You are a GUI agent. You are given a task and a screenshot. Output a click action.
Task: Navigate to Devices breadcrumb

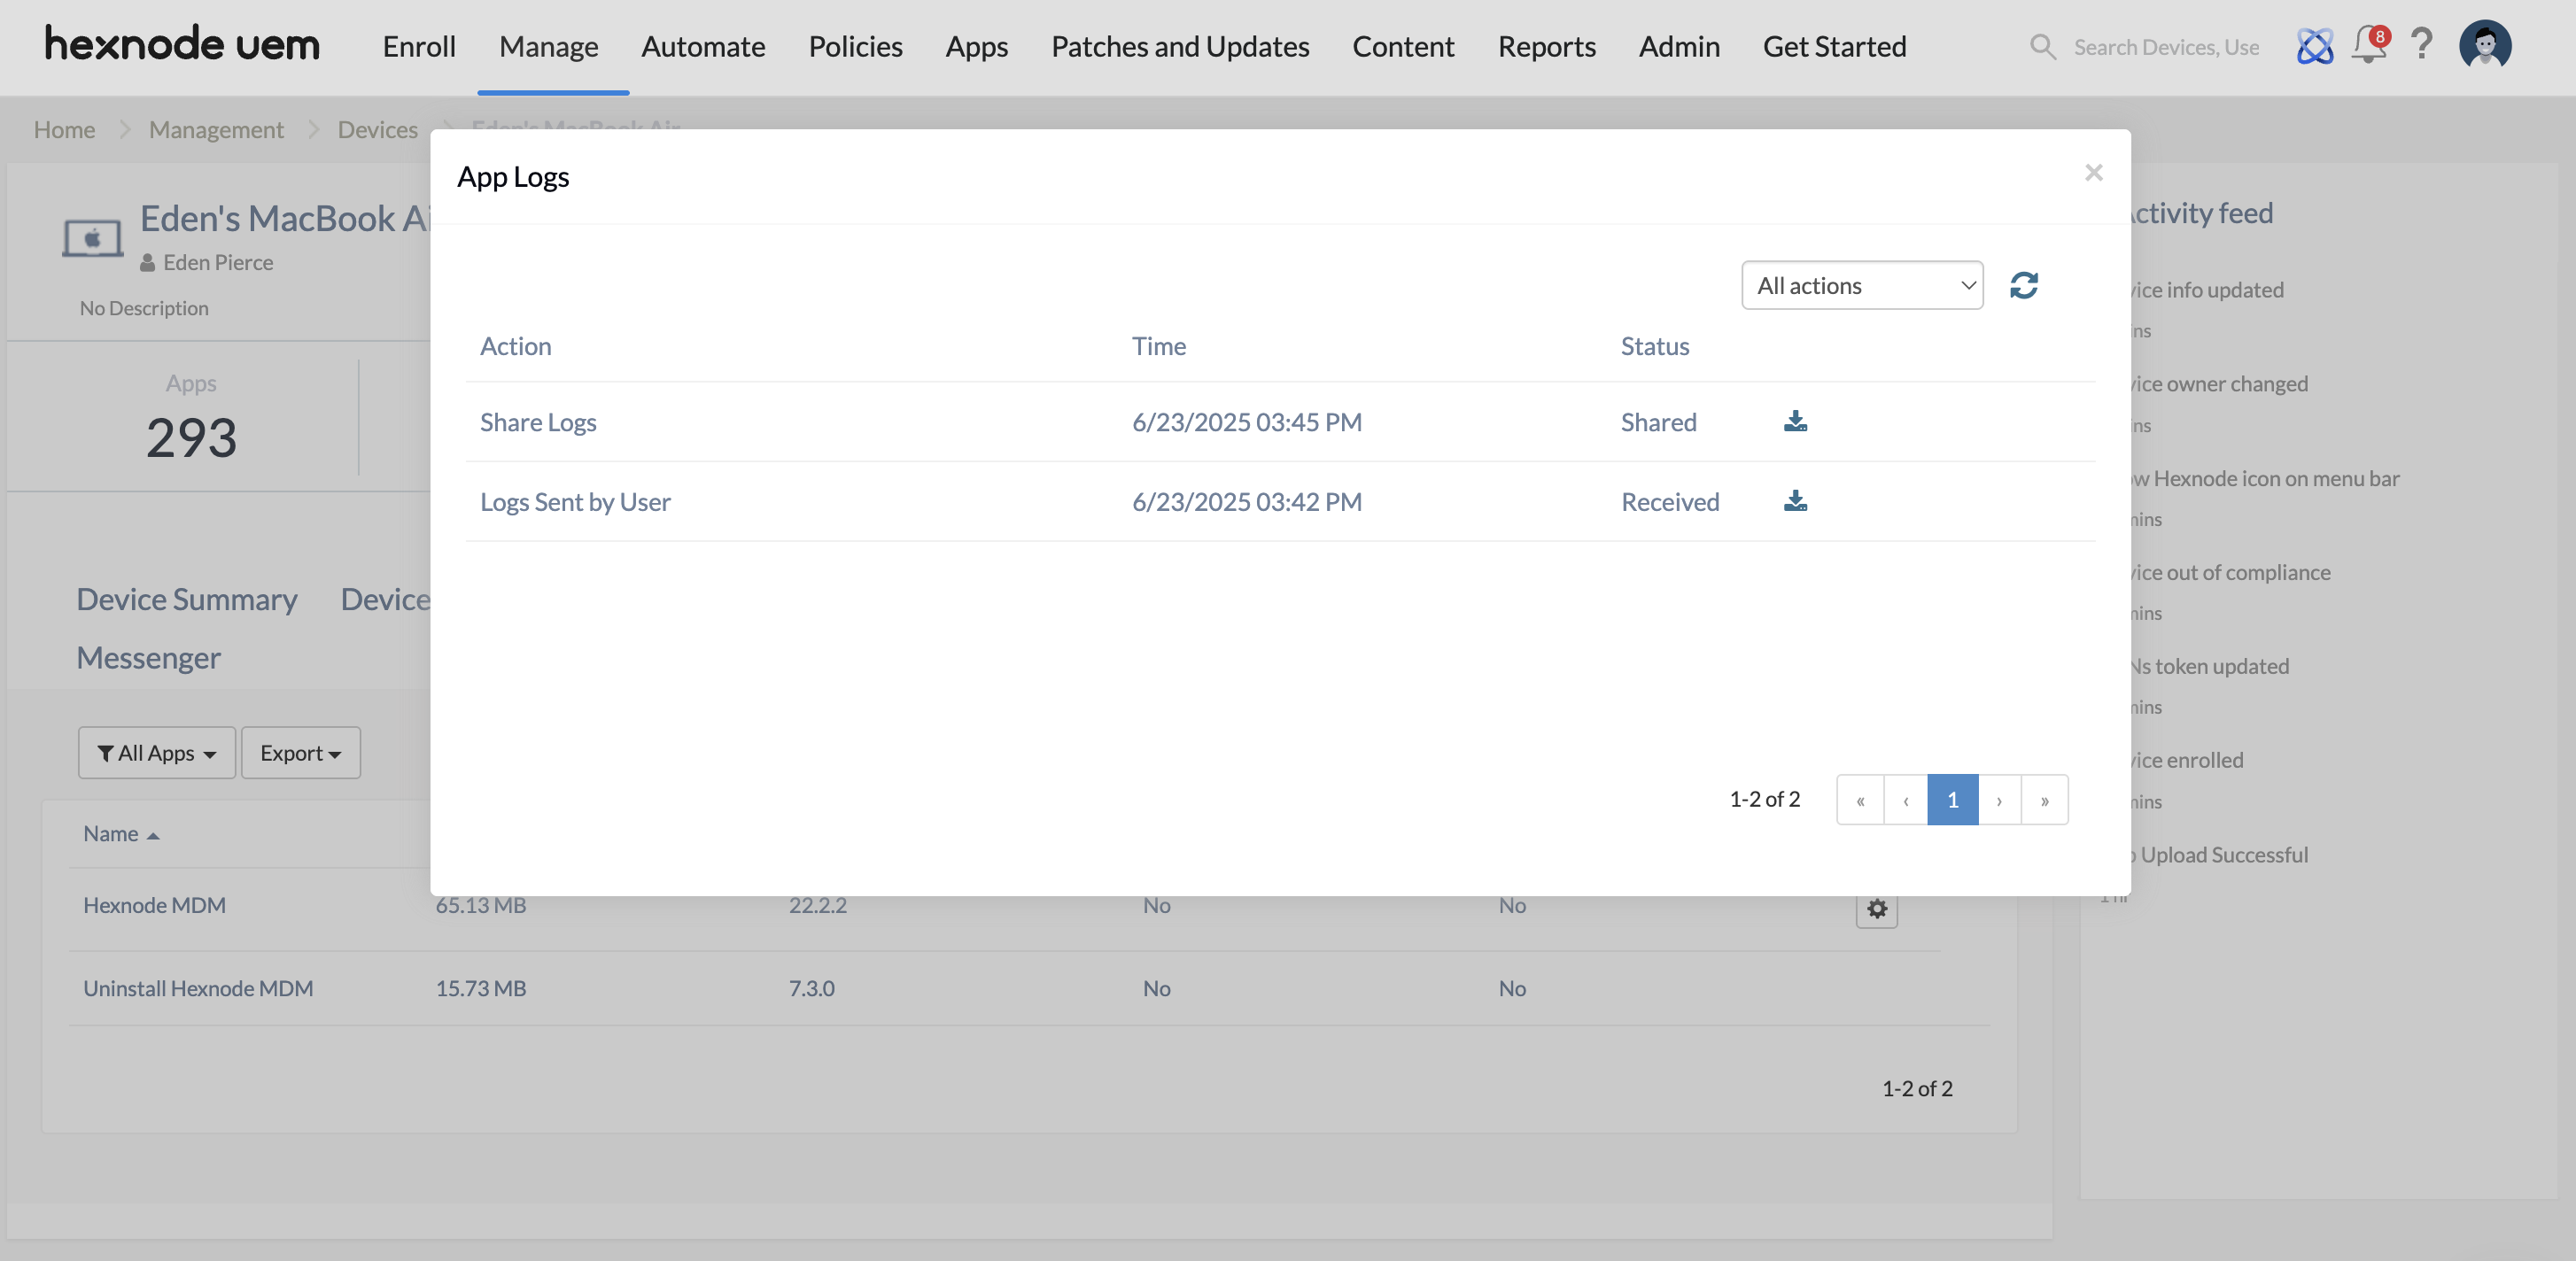tap(377, 129)
